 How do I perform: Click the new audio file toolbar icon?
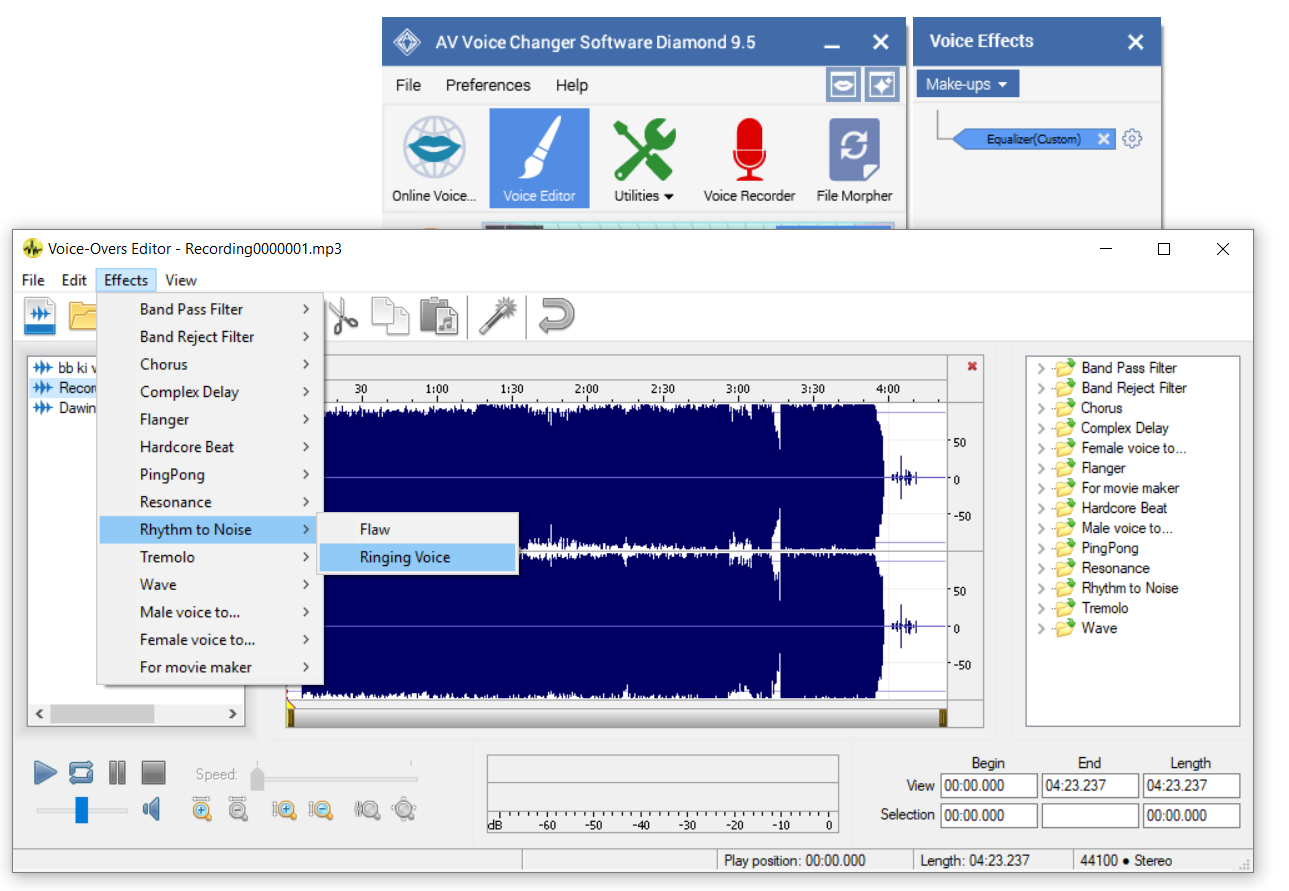[x=40, y=315]
